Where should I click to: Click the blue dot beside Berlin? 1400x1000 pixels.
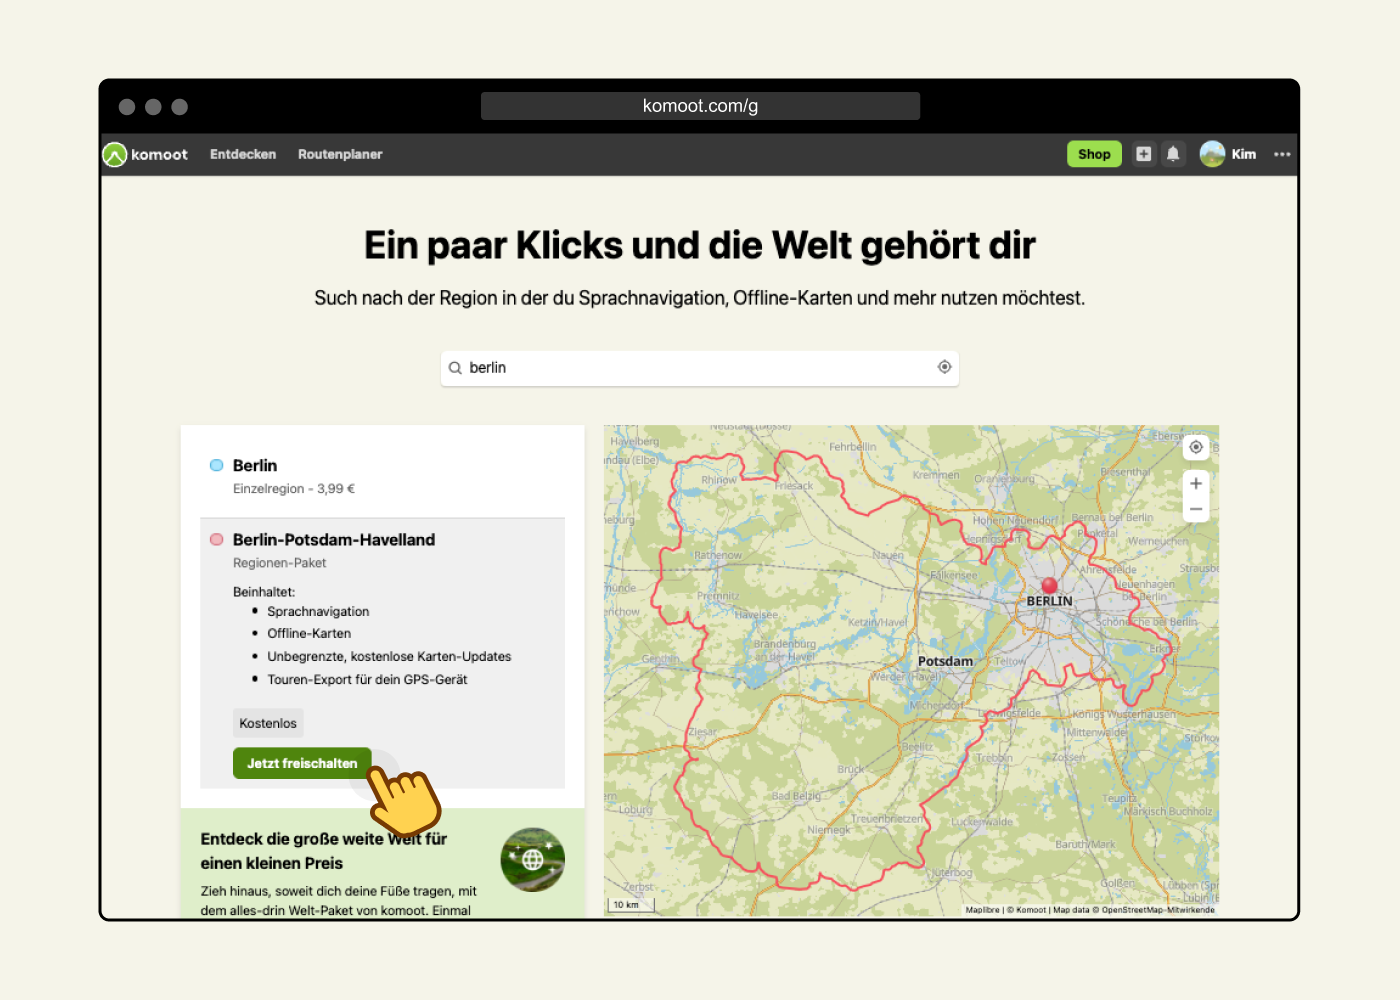click(216, 465)
